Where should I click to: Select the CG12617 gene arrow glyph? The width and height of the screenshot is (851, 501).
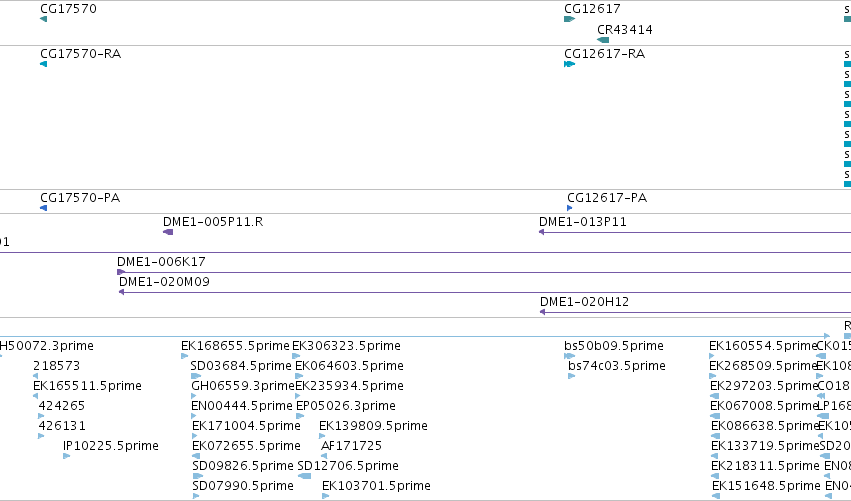[569, 19]
